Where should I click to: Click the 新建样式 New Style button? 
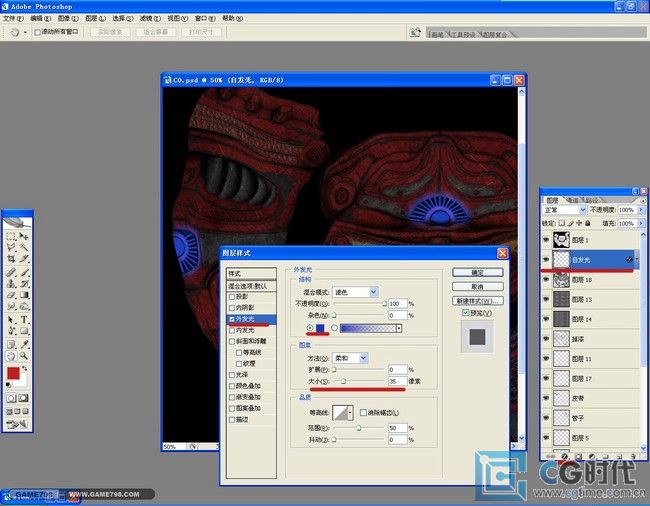coord(478,300)
